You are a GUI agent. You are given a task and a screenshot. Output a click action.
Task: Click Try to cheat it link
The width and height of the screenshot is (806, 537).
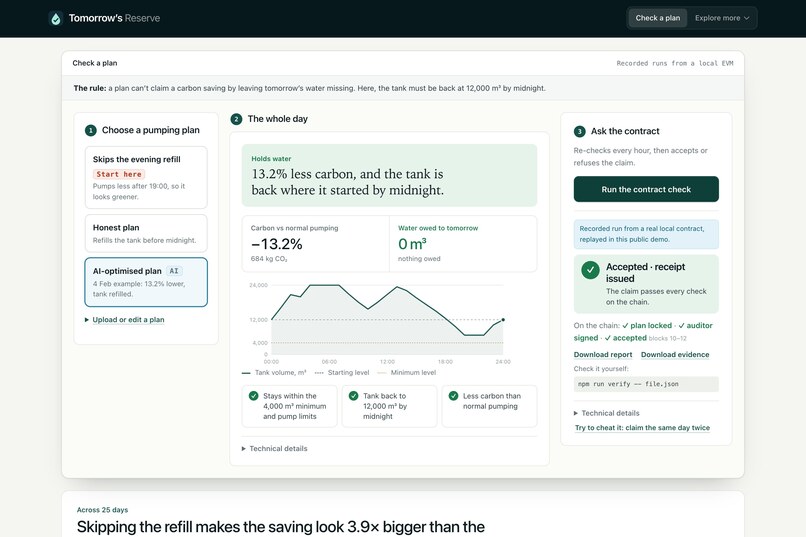(x=642, y=428)
